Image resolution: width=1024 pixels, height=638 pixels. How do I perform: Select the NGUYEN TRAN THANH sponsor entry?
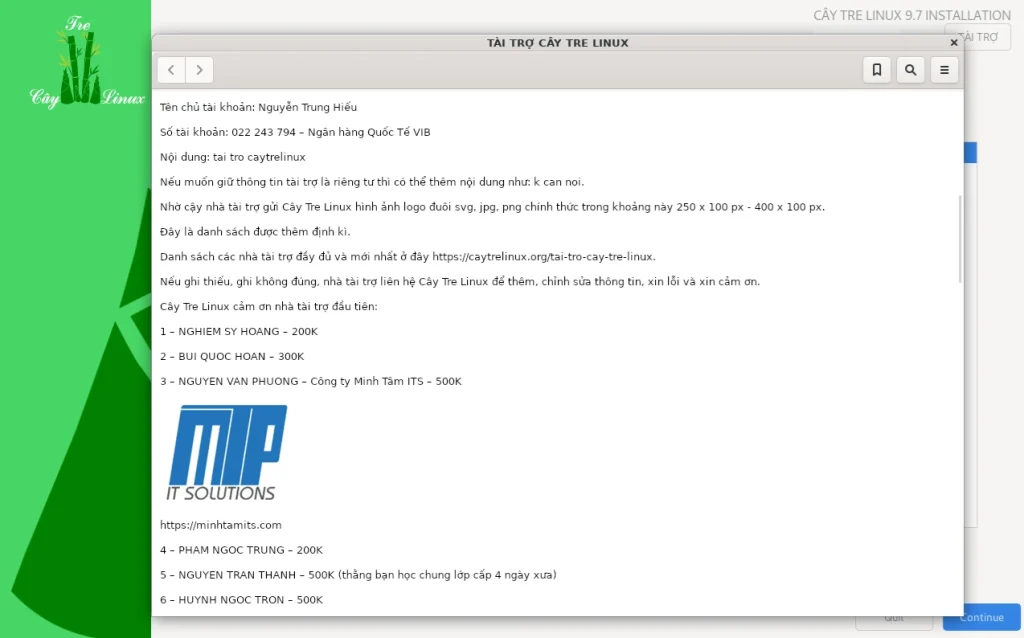(358, 575)
